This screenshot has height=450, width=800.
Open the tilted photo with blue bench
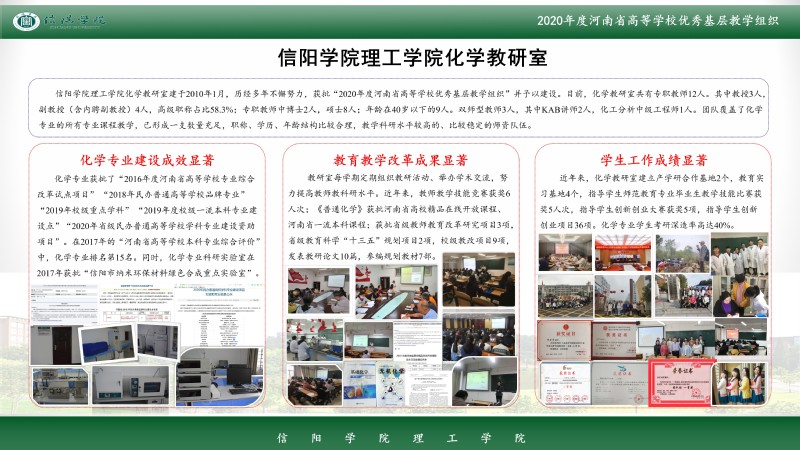click(108, 344)
